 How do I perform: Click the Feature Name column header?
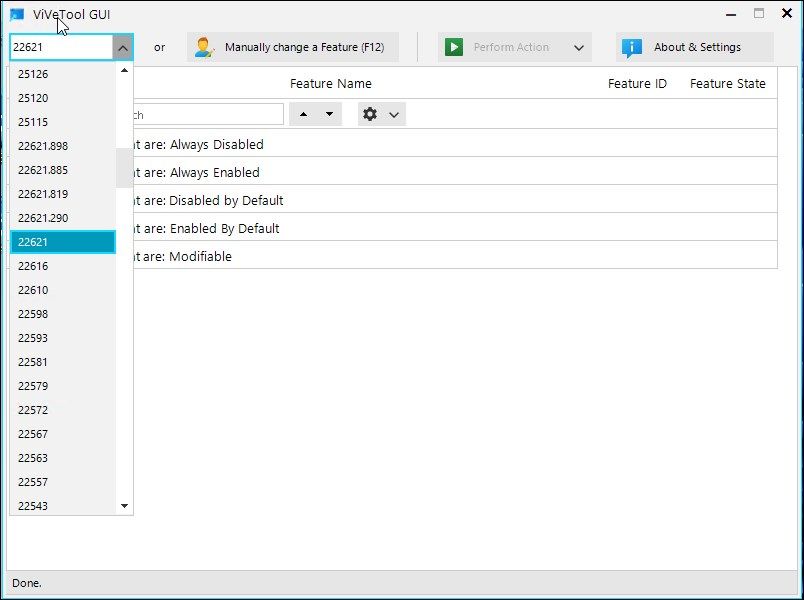(331, 83)
